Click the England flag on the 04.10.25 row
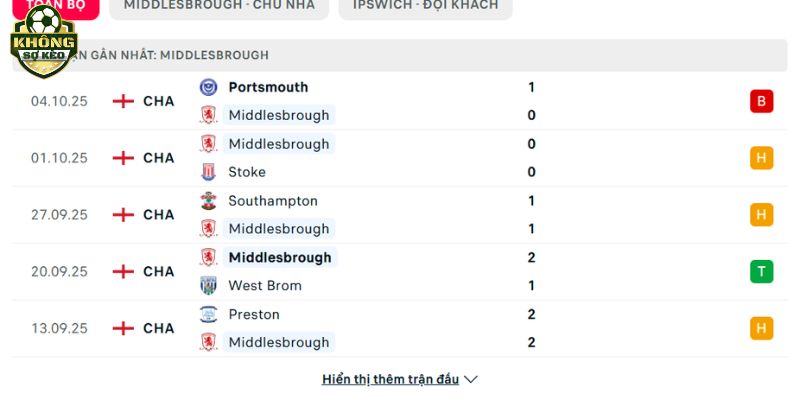The height and width of the screenshot is (400, 800). (123, 101)
